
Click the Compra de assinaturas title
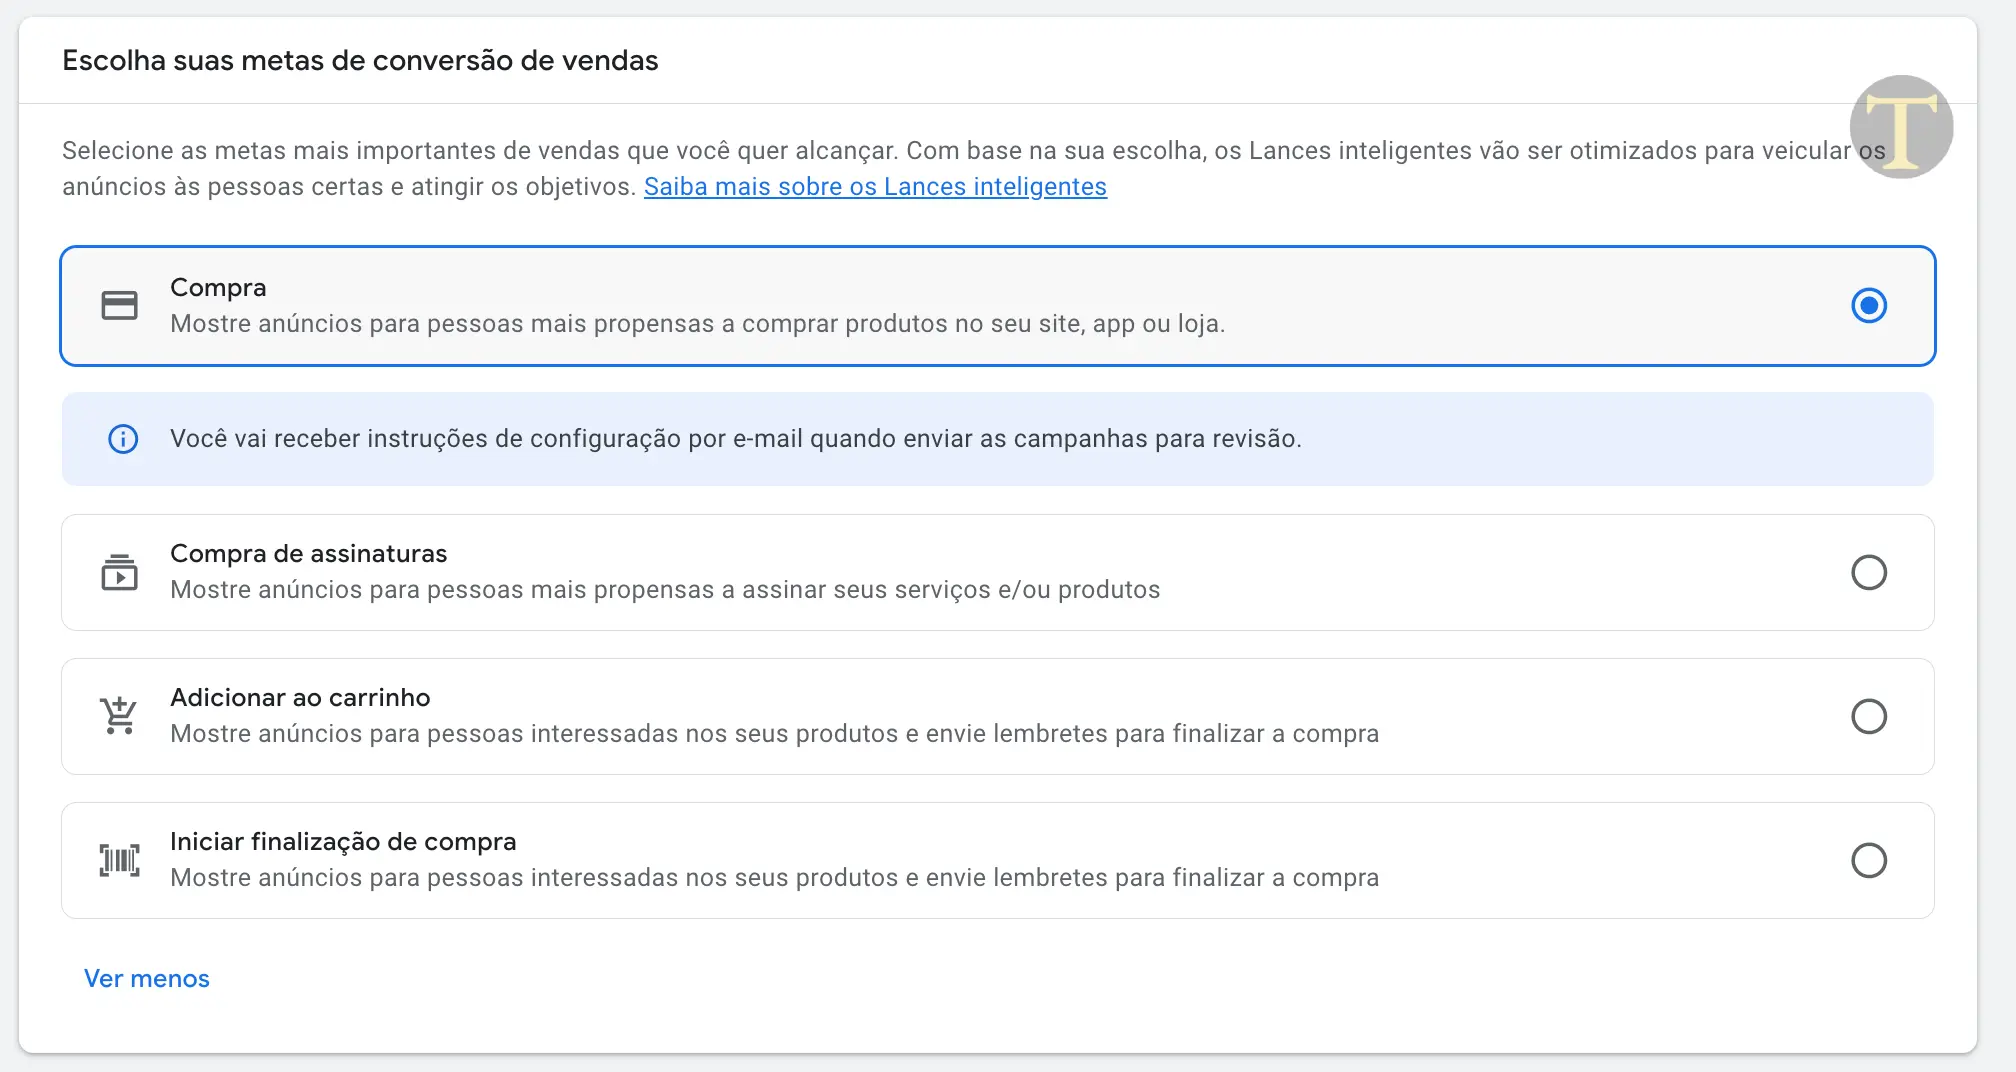click(308, 554)
